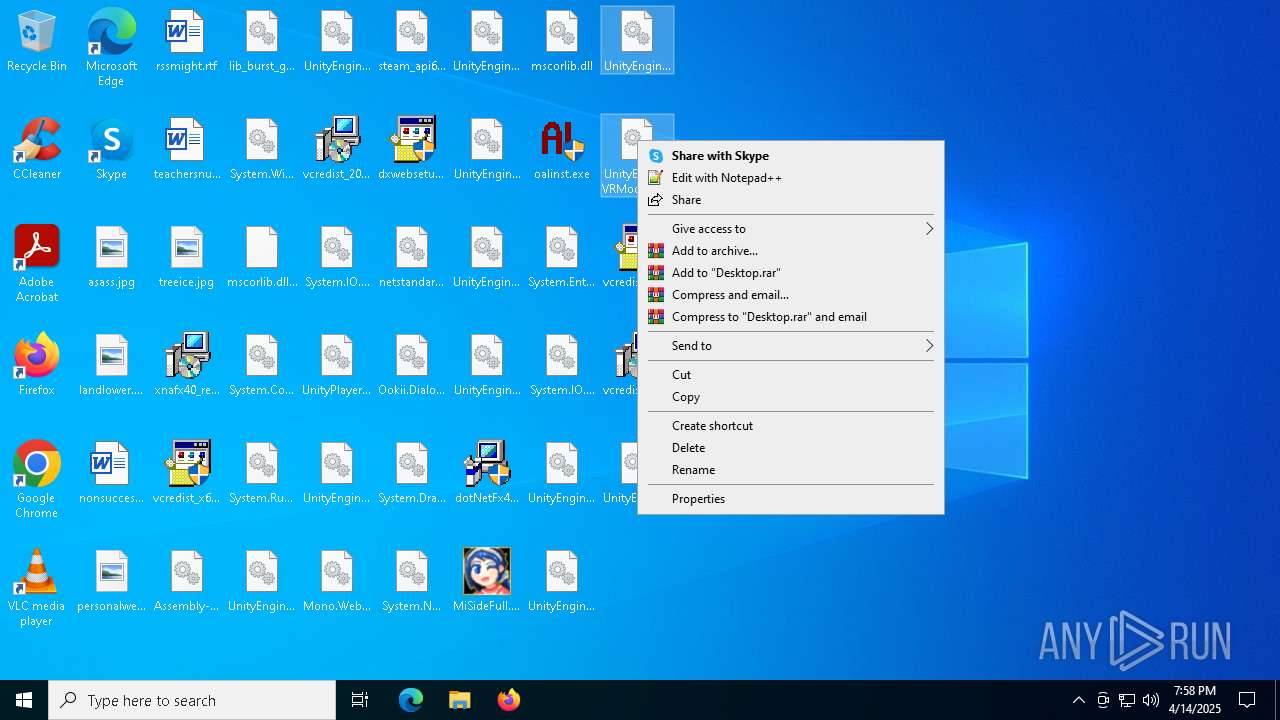Open Properties from the context menu

coord(790,499)
